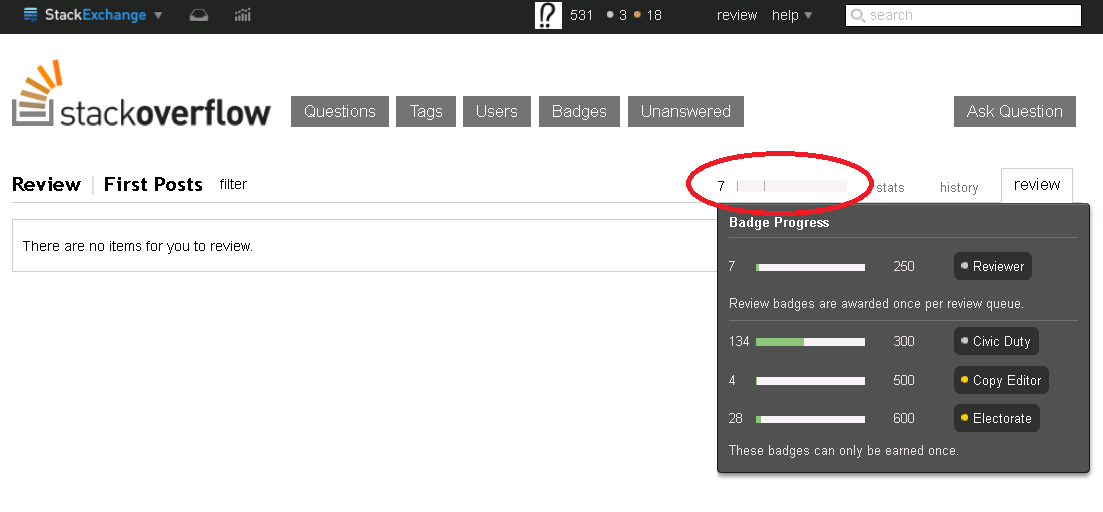Select the review tab
The image size is (1103, 512).
1037,185
